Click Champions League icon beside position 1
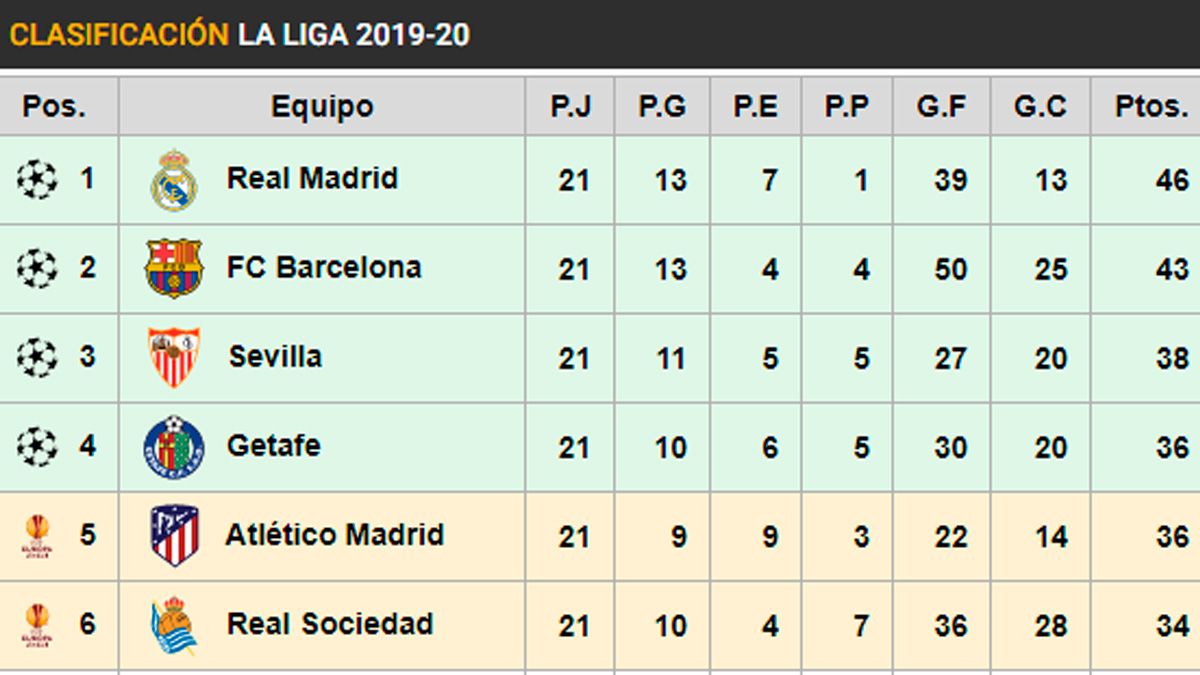Screen dimensions: 1200x675 coord(37,180)
